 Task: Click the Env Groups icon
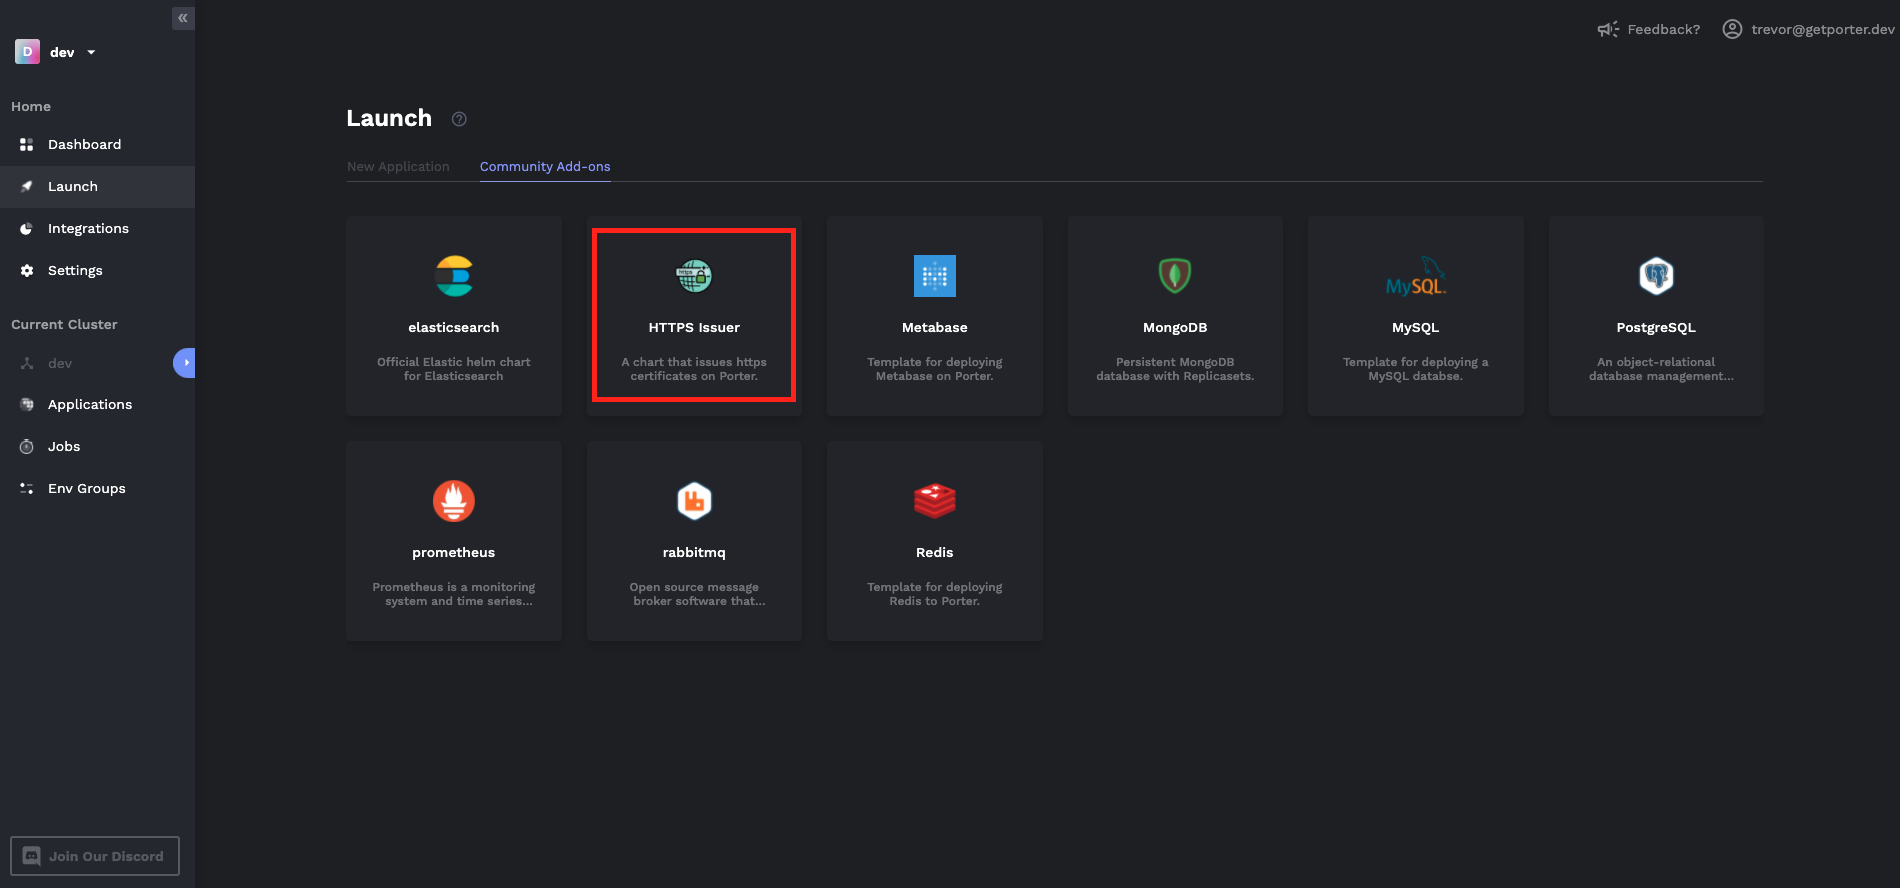(27, 489)
